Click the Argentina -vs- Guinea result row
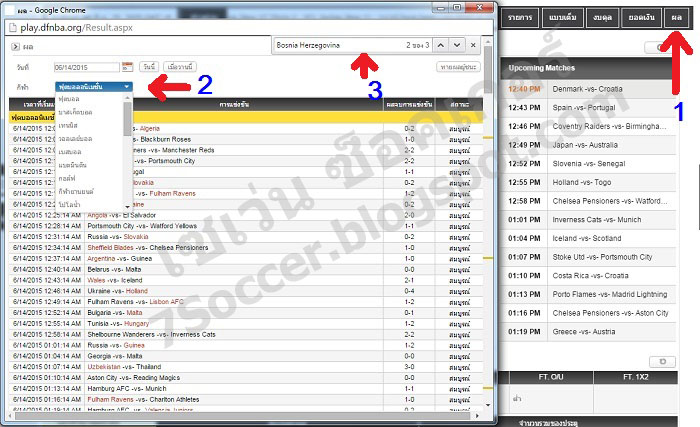This screenshot has height=427, width=700. pyautogui.click(x=246, y=259)
